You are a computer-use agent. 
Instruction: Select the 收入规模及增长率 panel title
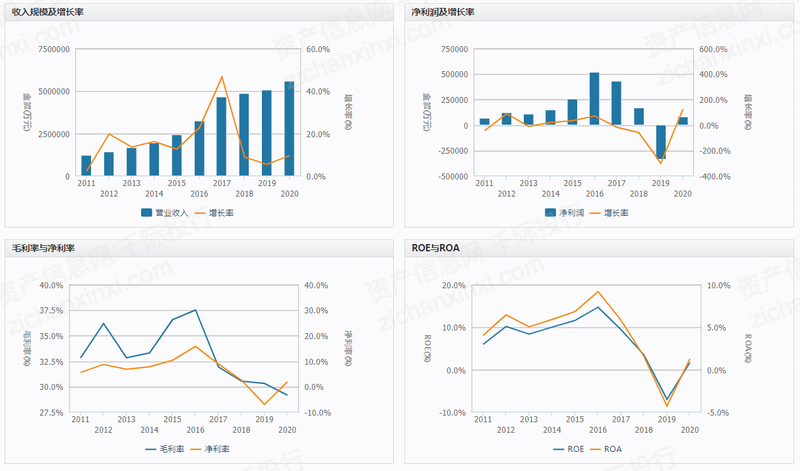47,12
